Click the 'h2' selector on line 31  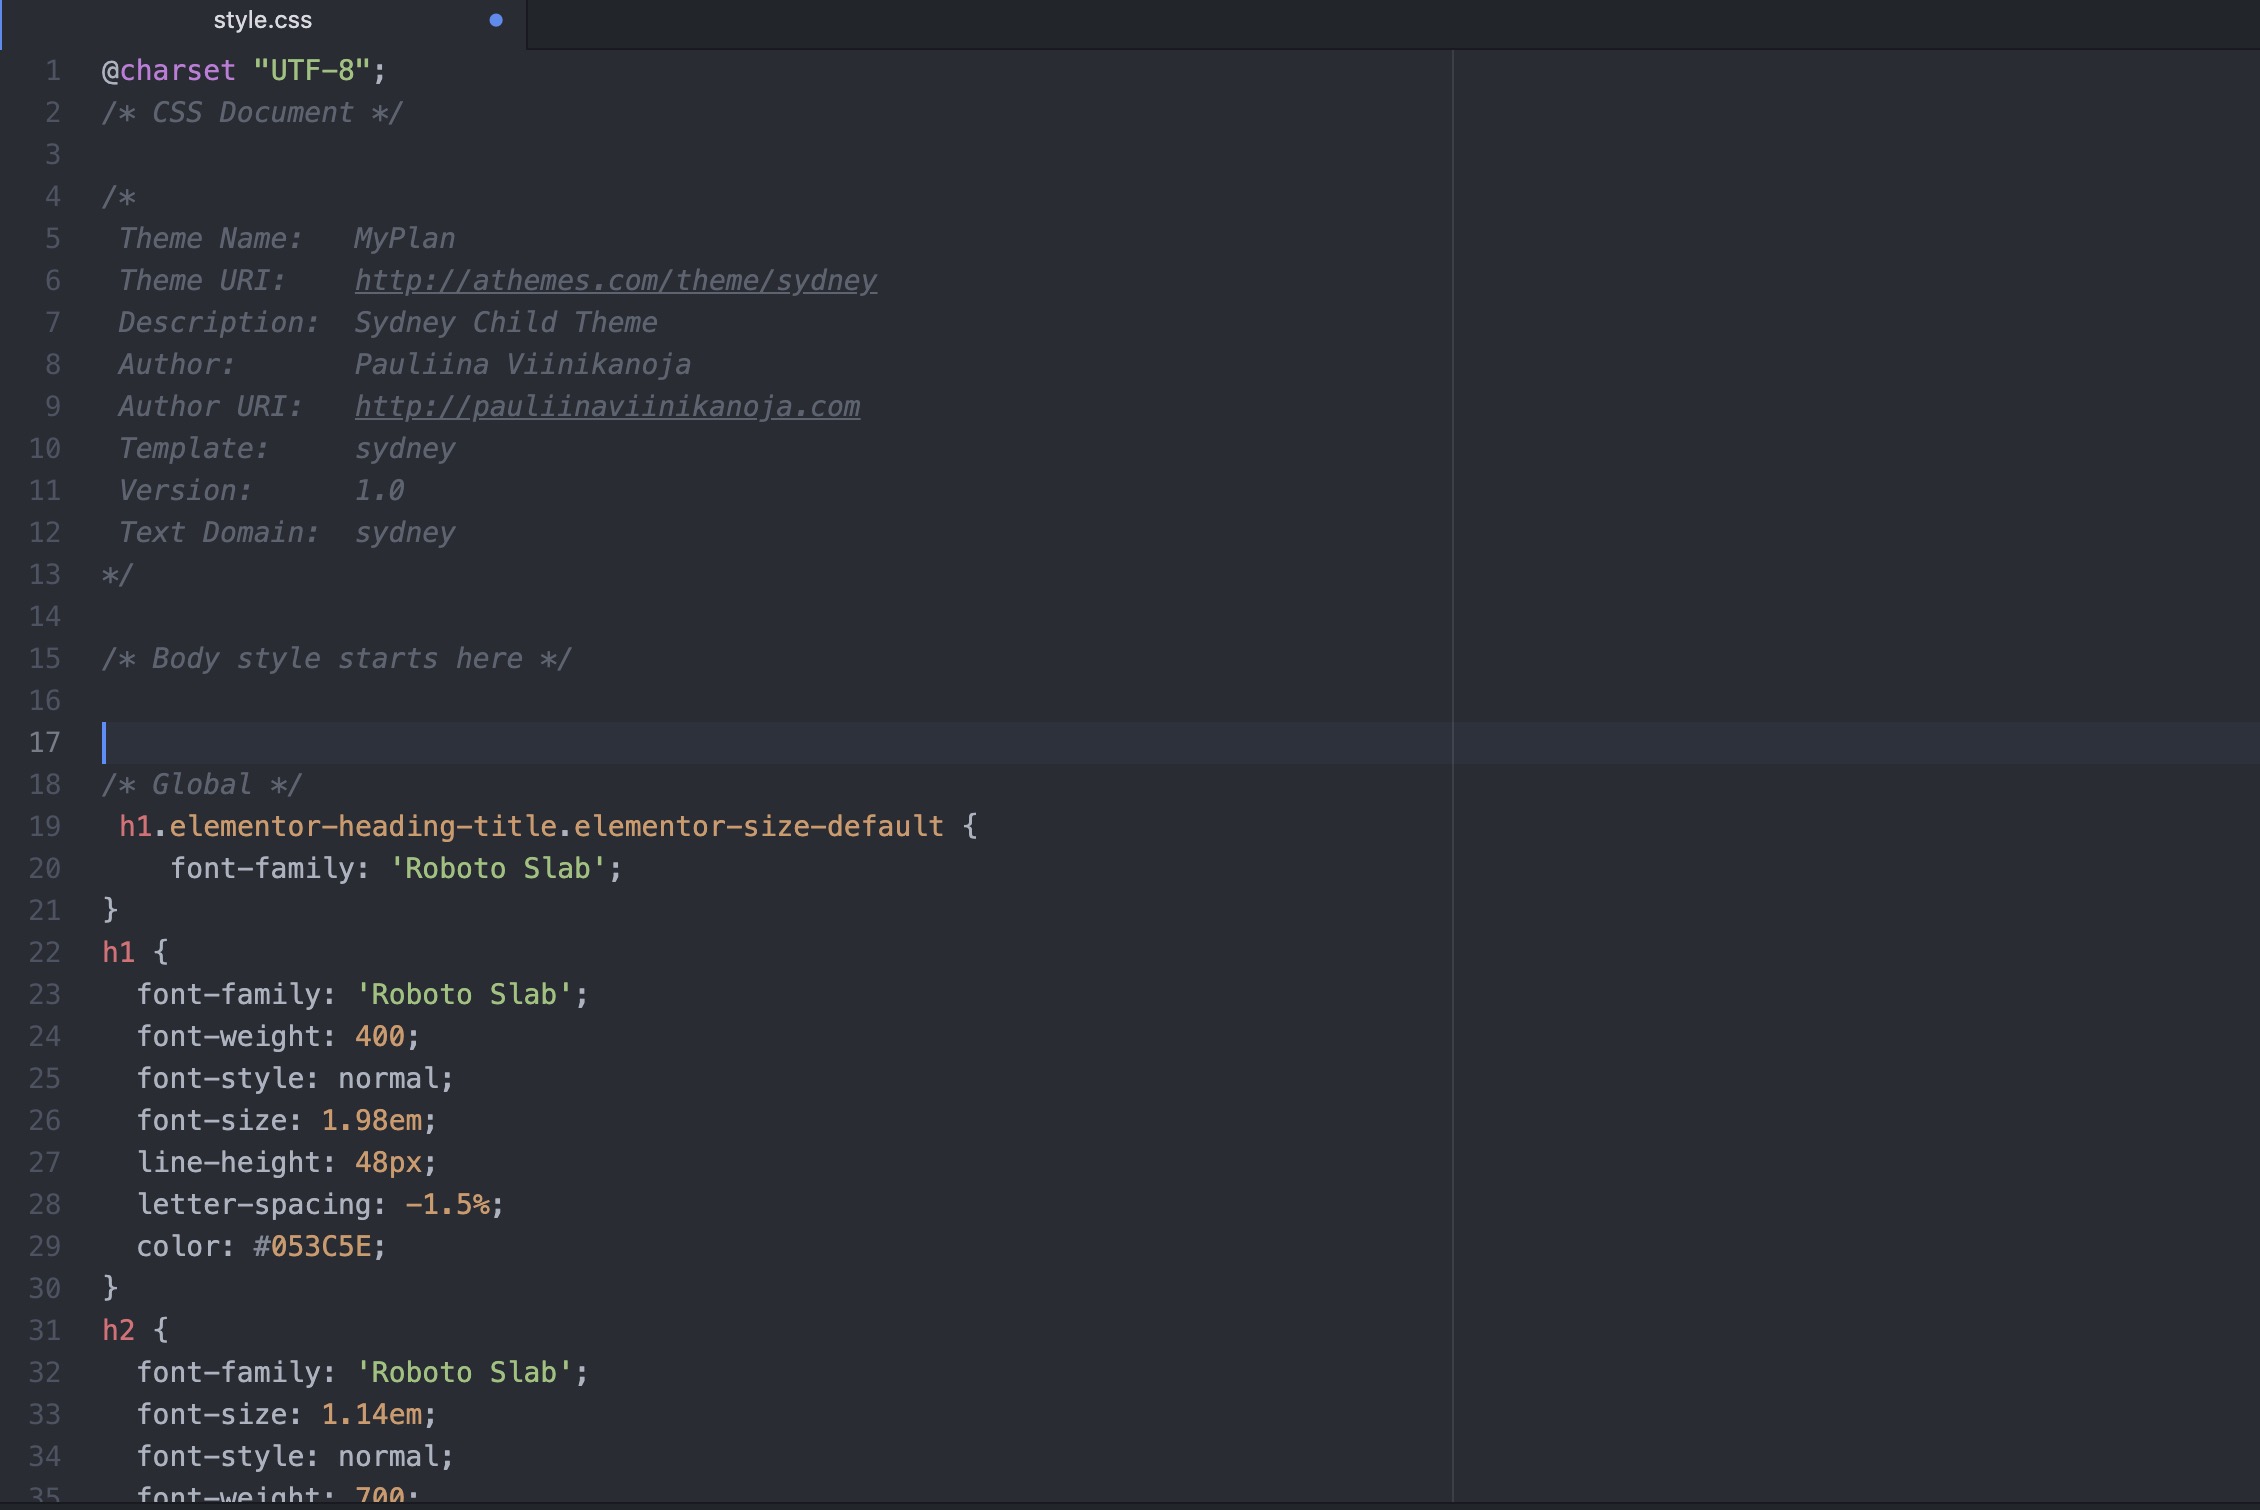click(x=119, y=1331)
